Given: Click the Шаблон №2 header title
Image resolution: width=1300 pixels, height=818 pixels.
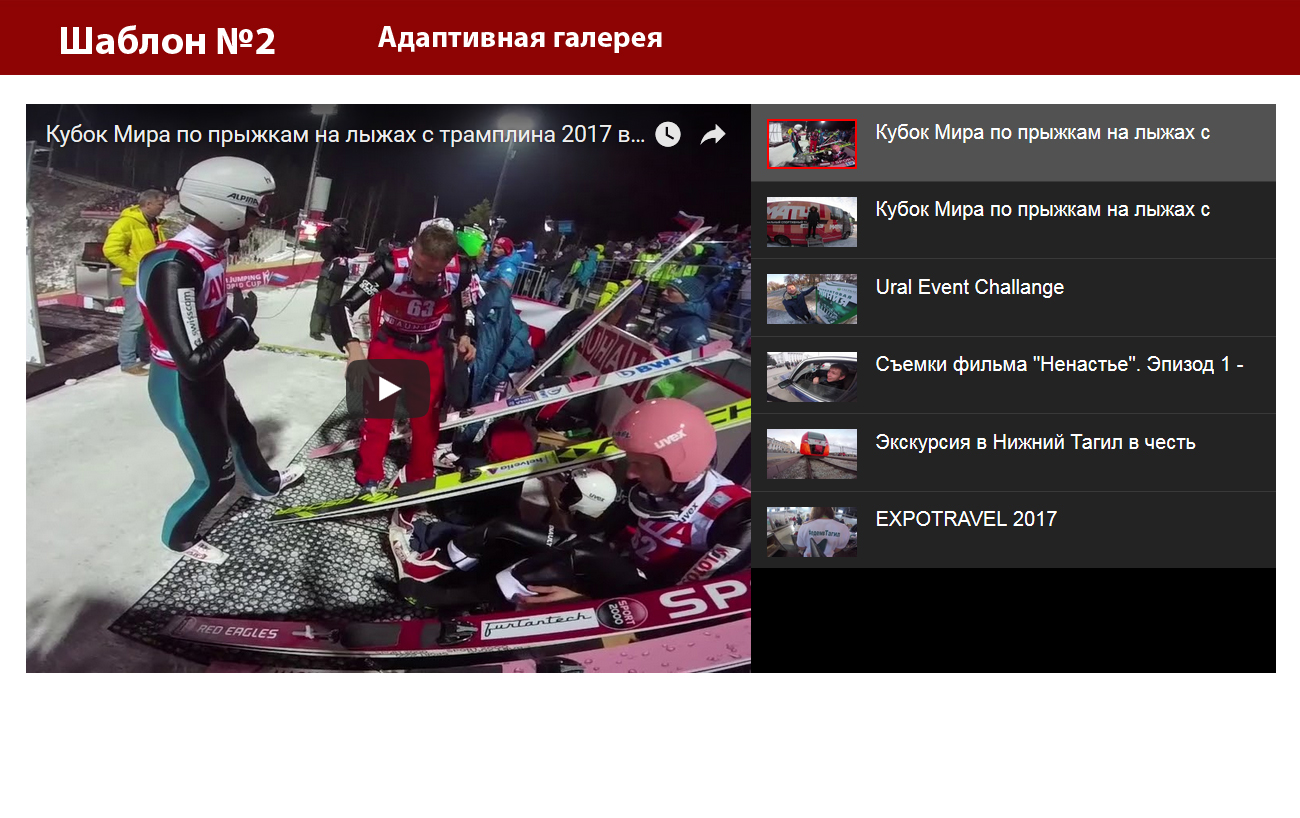Looking at the screenshot, I should point(167,41).
